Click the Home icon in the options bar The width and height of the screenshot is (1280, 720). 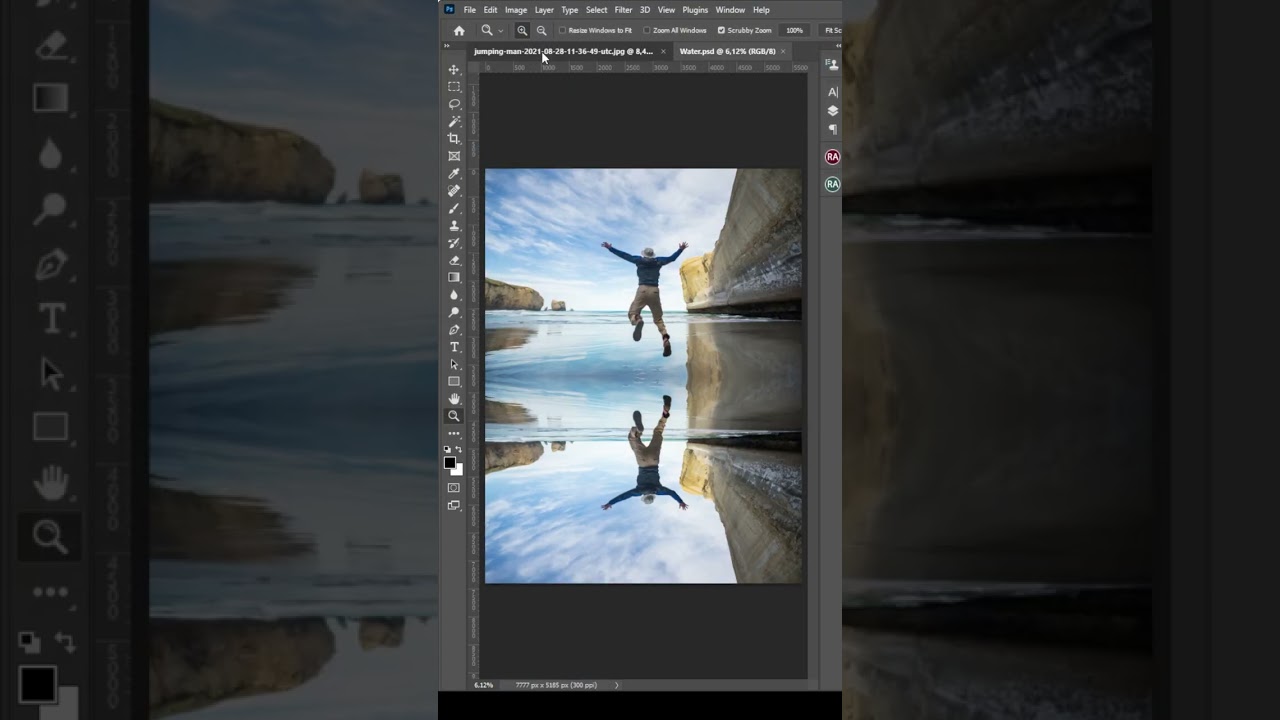459,31
